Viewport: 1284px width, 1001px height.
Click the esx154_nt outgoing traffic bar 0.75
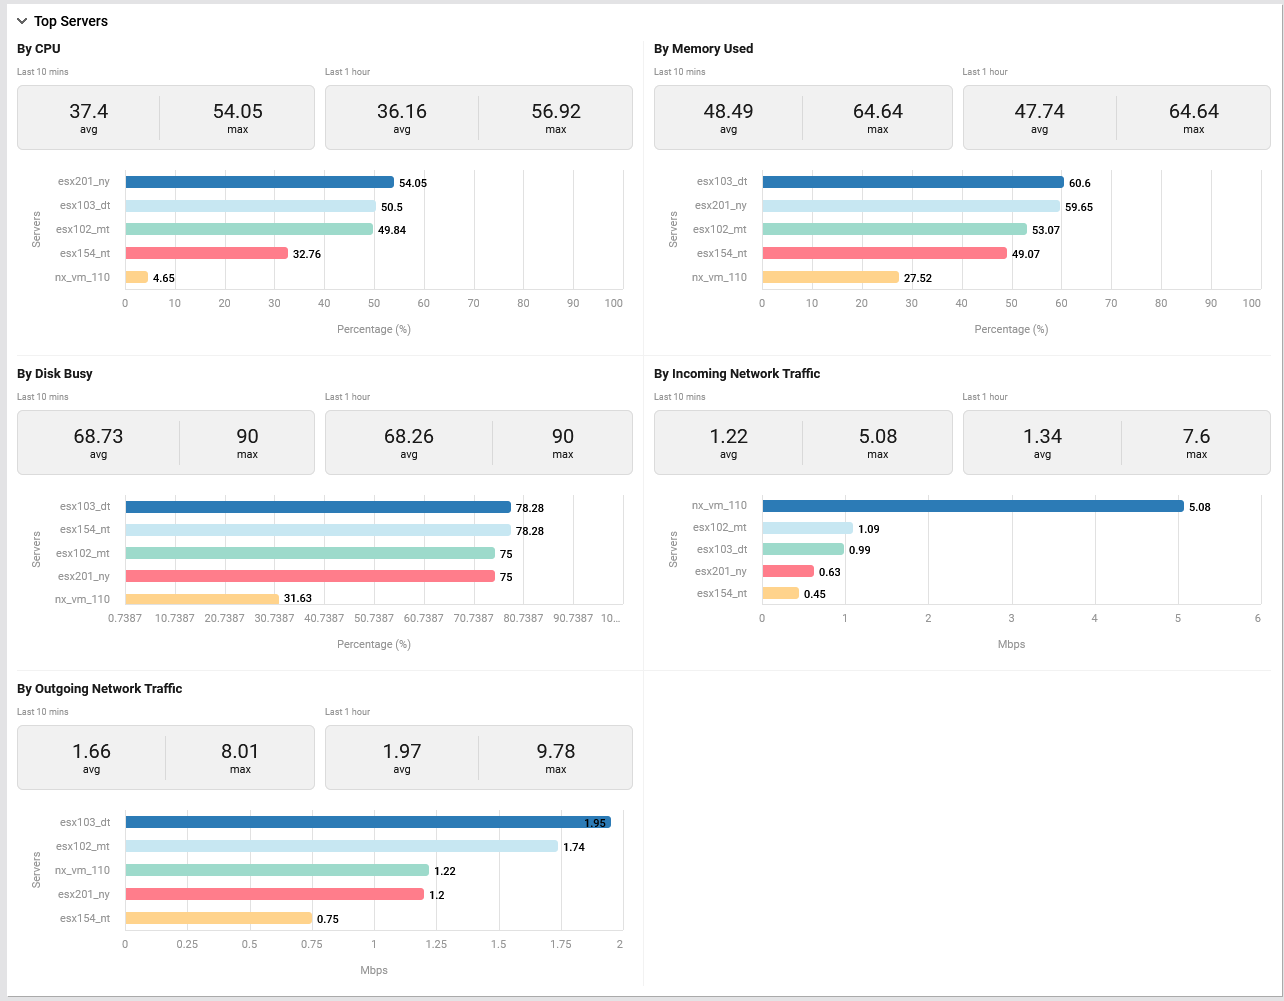click(218, 918)
